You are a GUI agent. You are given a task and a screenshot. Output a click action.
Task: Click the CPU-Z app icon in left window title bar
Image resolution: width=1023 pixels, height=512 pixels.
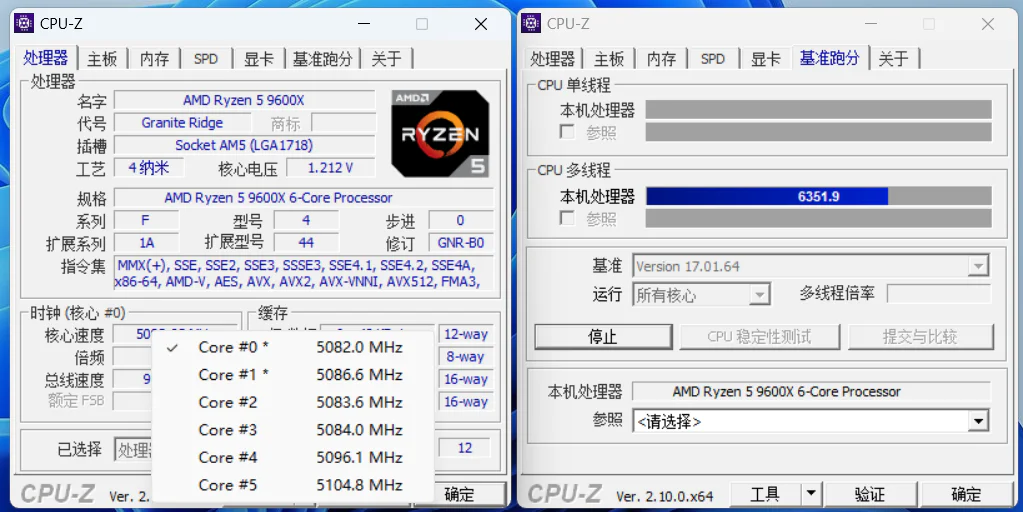pos(24,23)
